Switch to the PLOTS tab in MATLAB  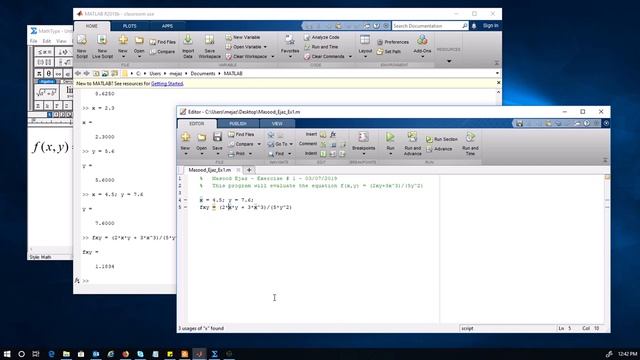[x=129, y=26]
